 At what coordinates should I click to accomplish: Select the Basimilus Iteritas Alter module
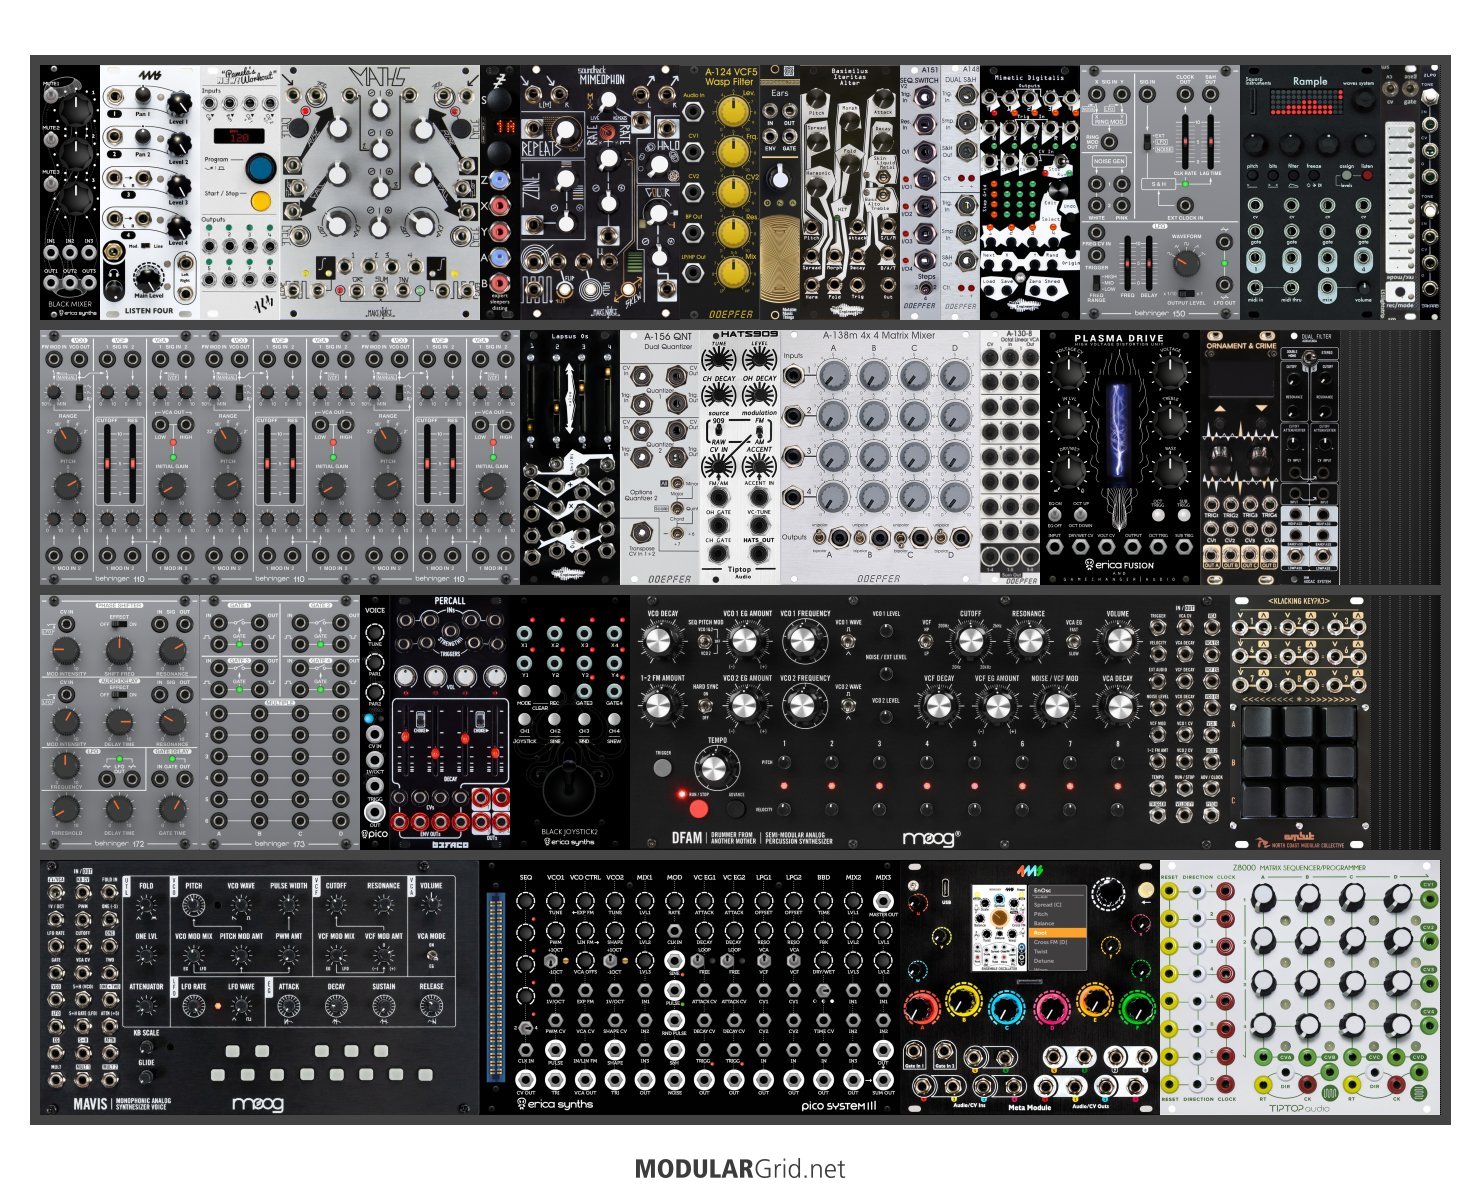[x=850, y=192]
